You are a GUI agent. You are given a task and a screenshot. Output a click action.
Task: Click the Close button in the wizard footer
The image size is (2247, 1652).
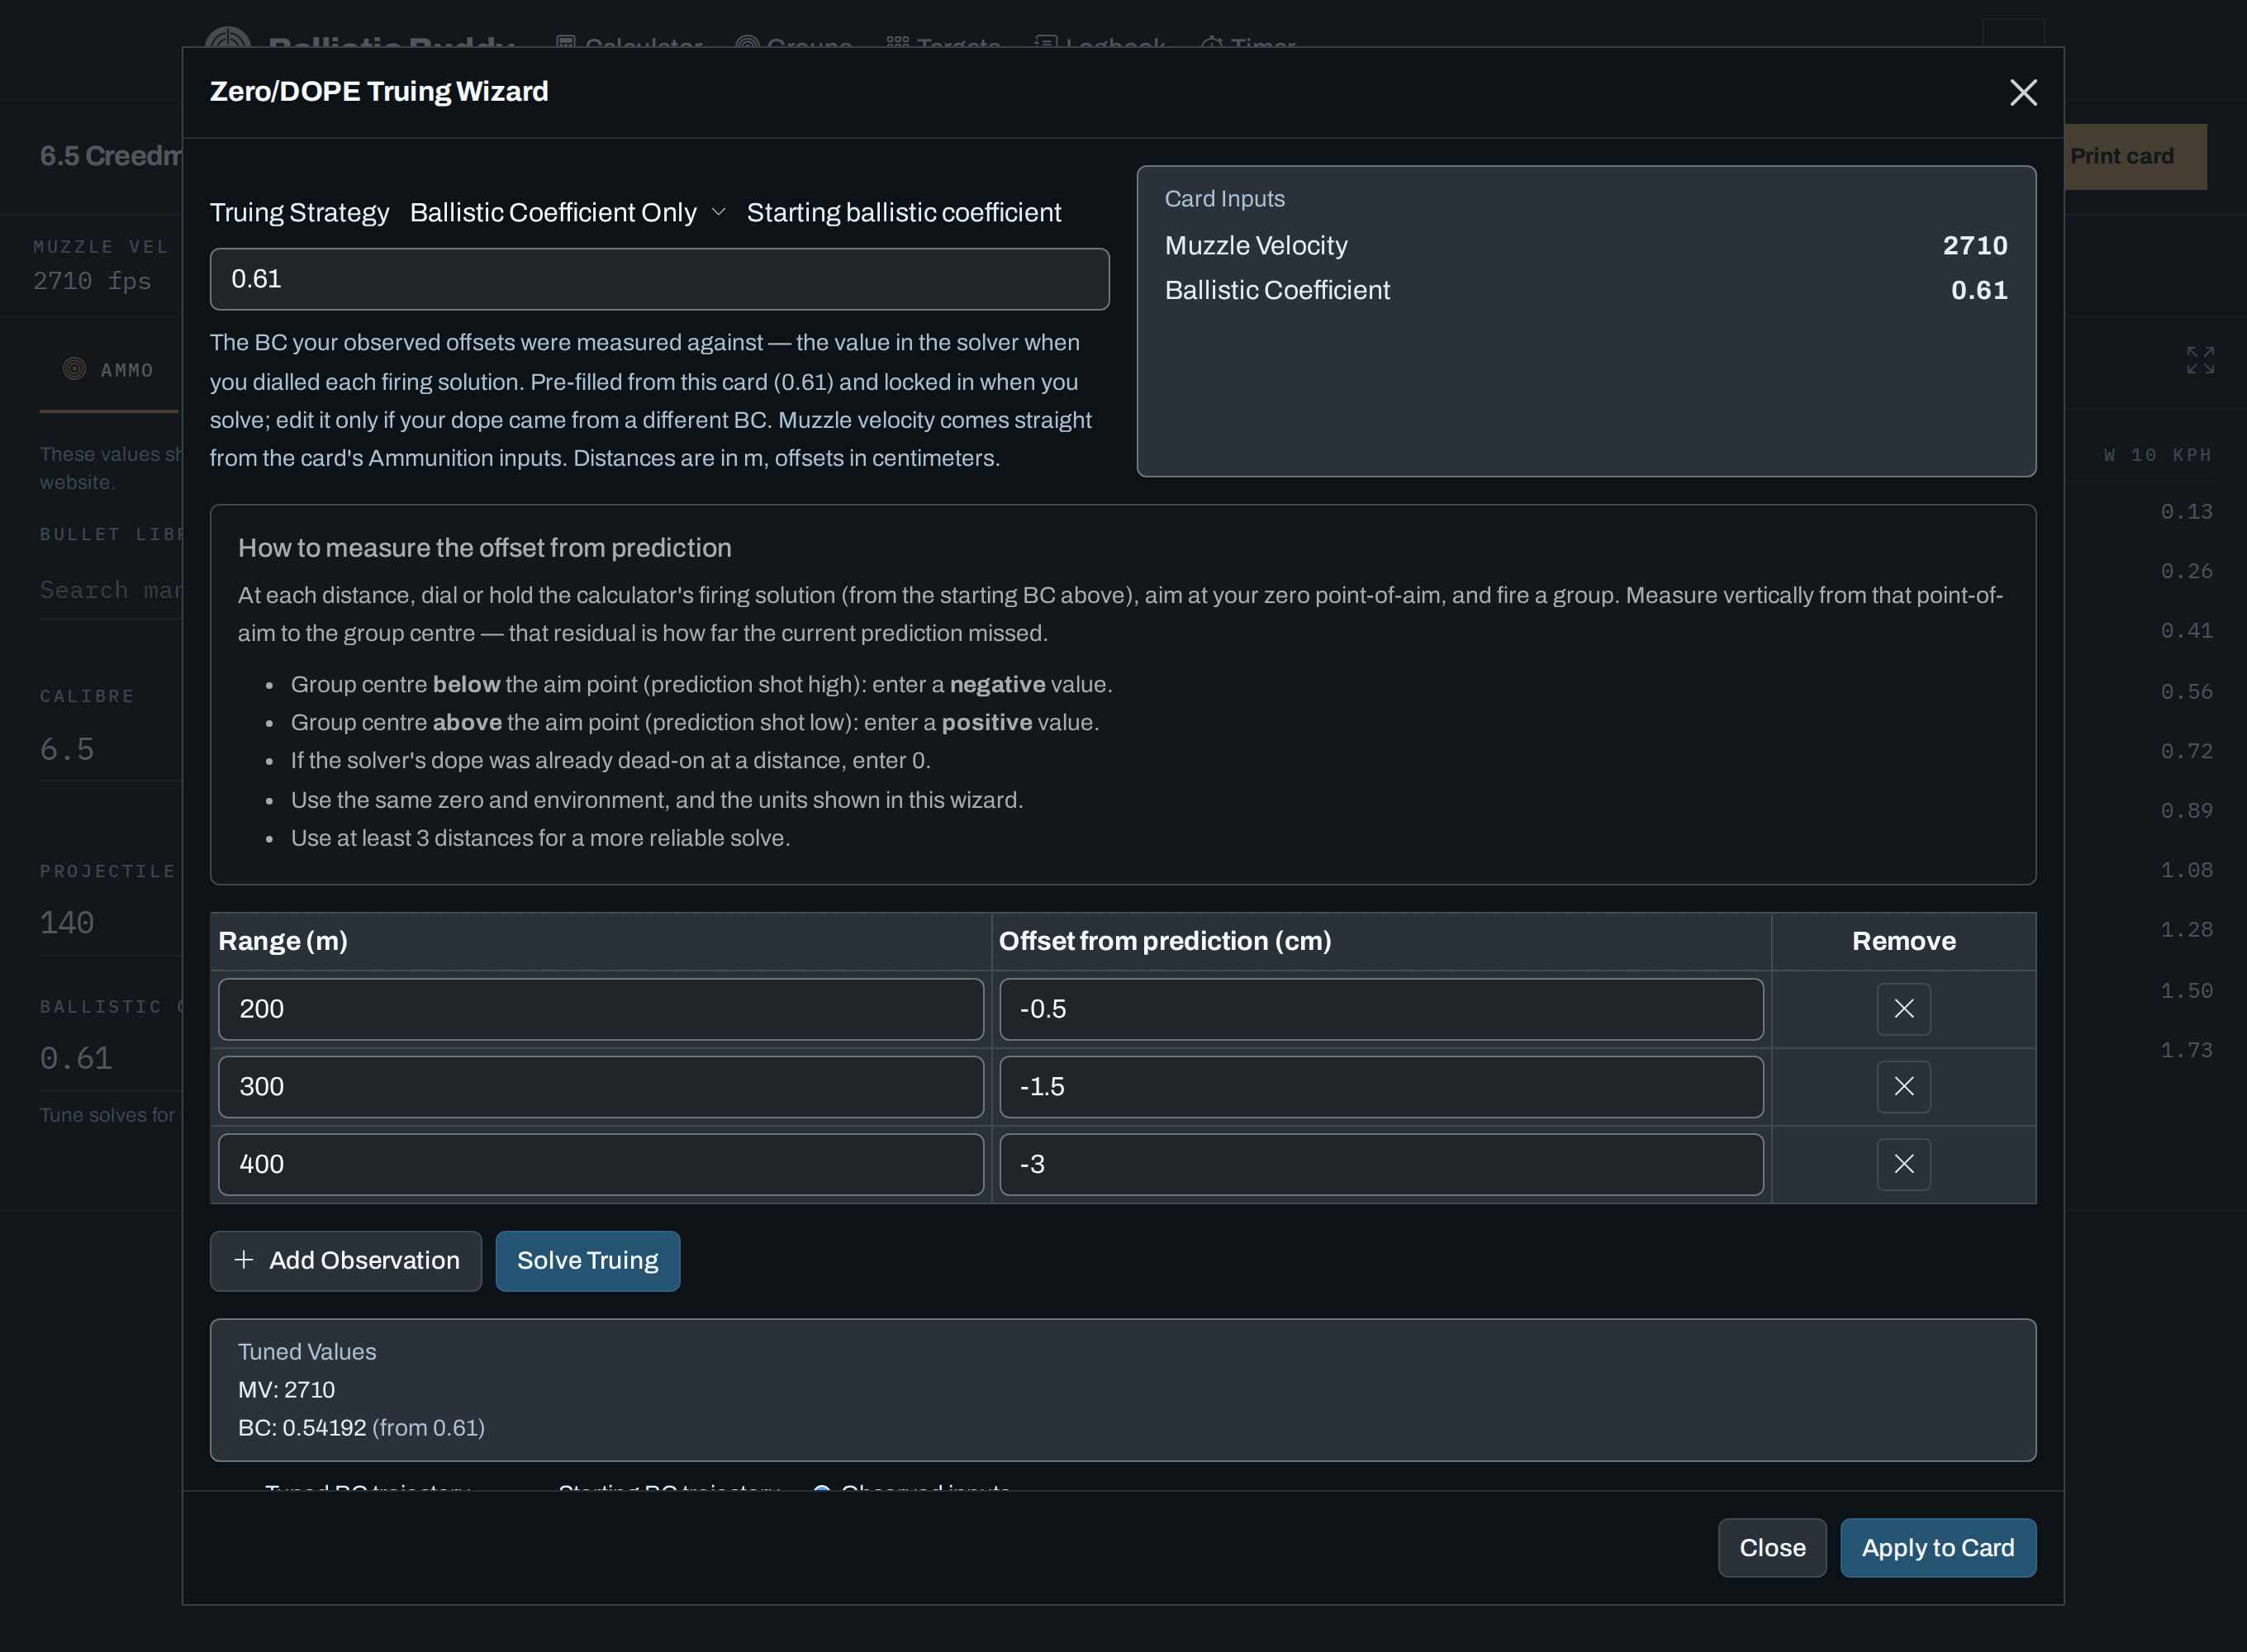(1772, 1548)
